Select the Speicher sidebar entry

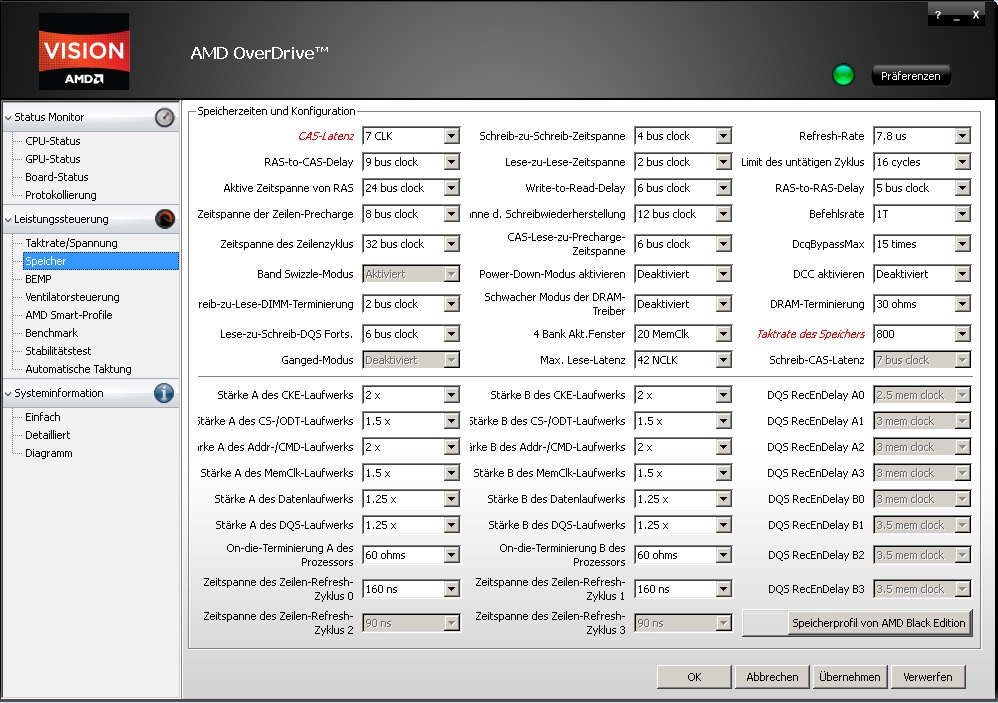coord(101,261)
